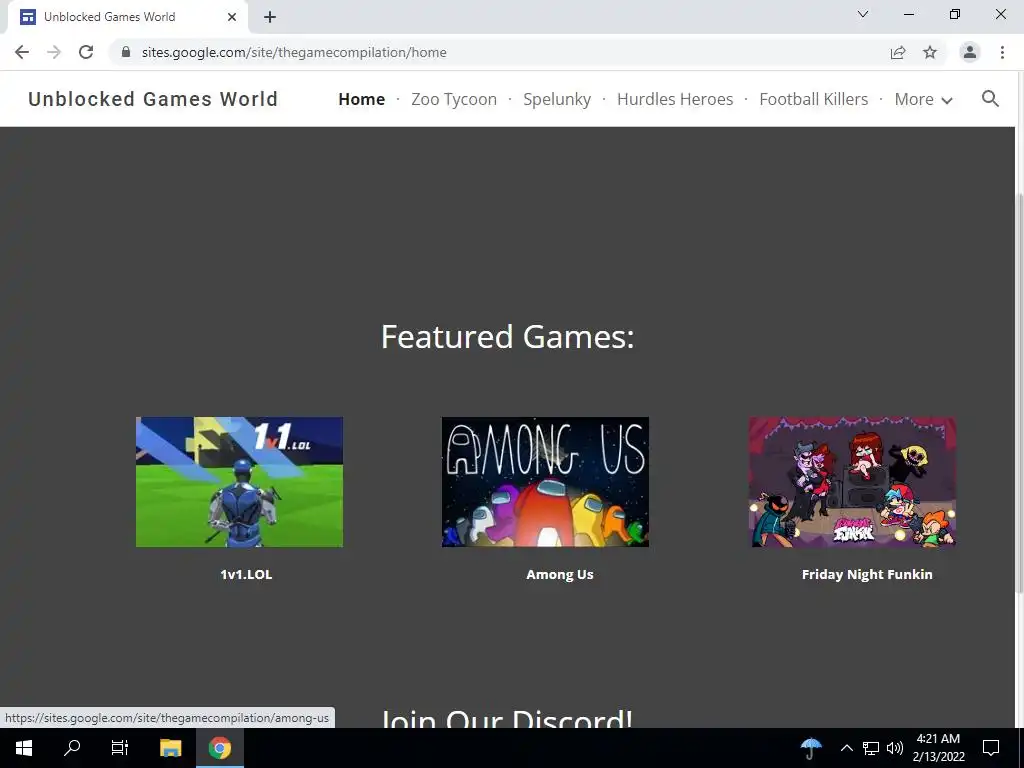The image size is (1024, 768).
Task: Open Chrome's three-dot menu
Action: 1002,52
